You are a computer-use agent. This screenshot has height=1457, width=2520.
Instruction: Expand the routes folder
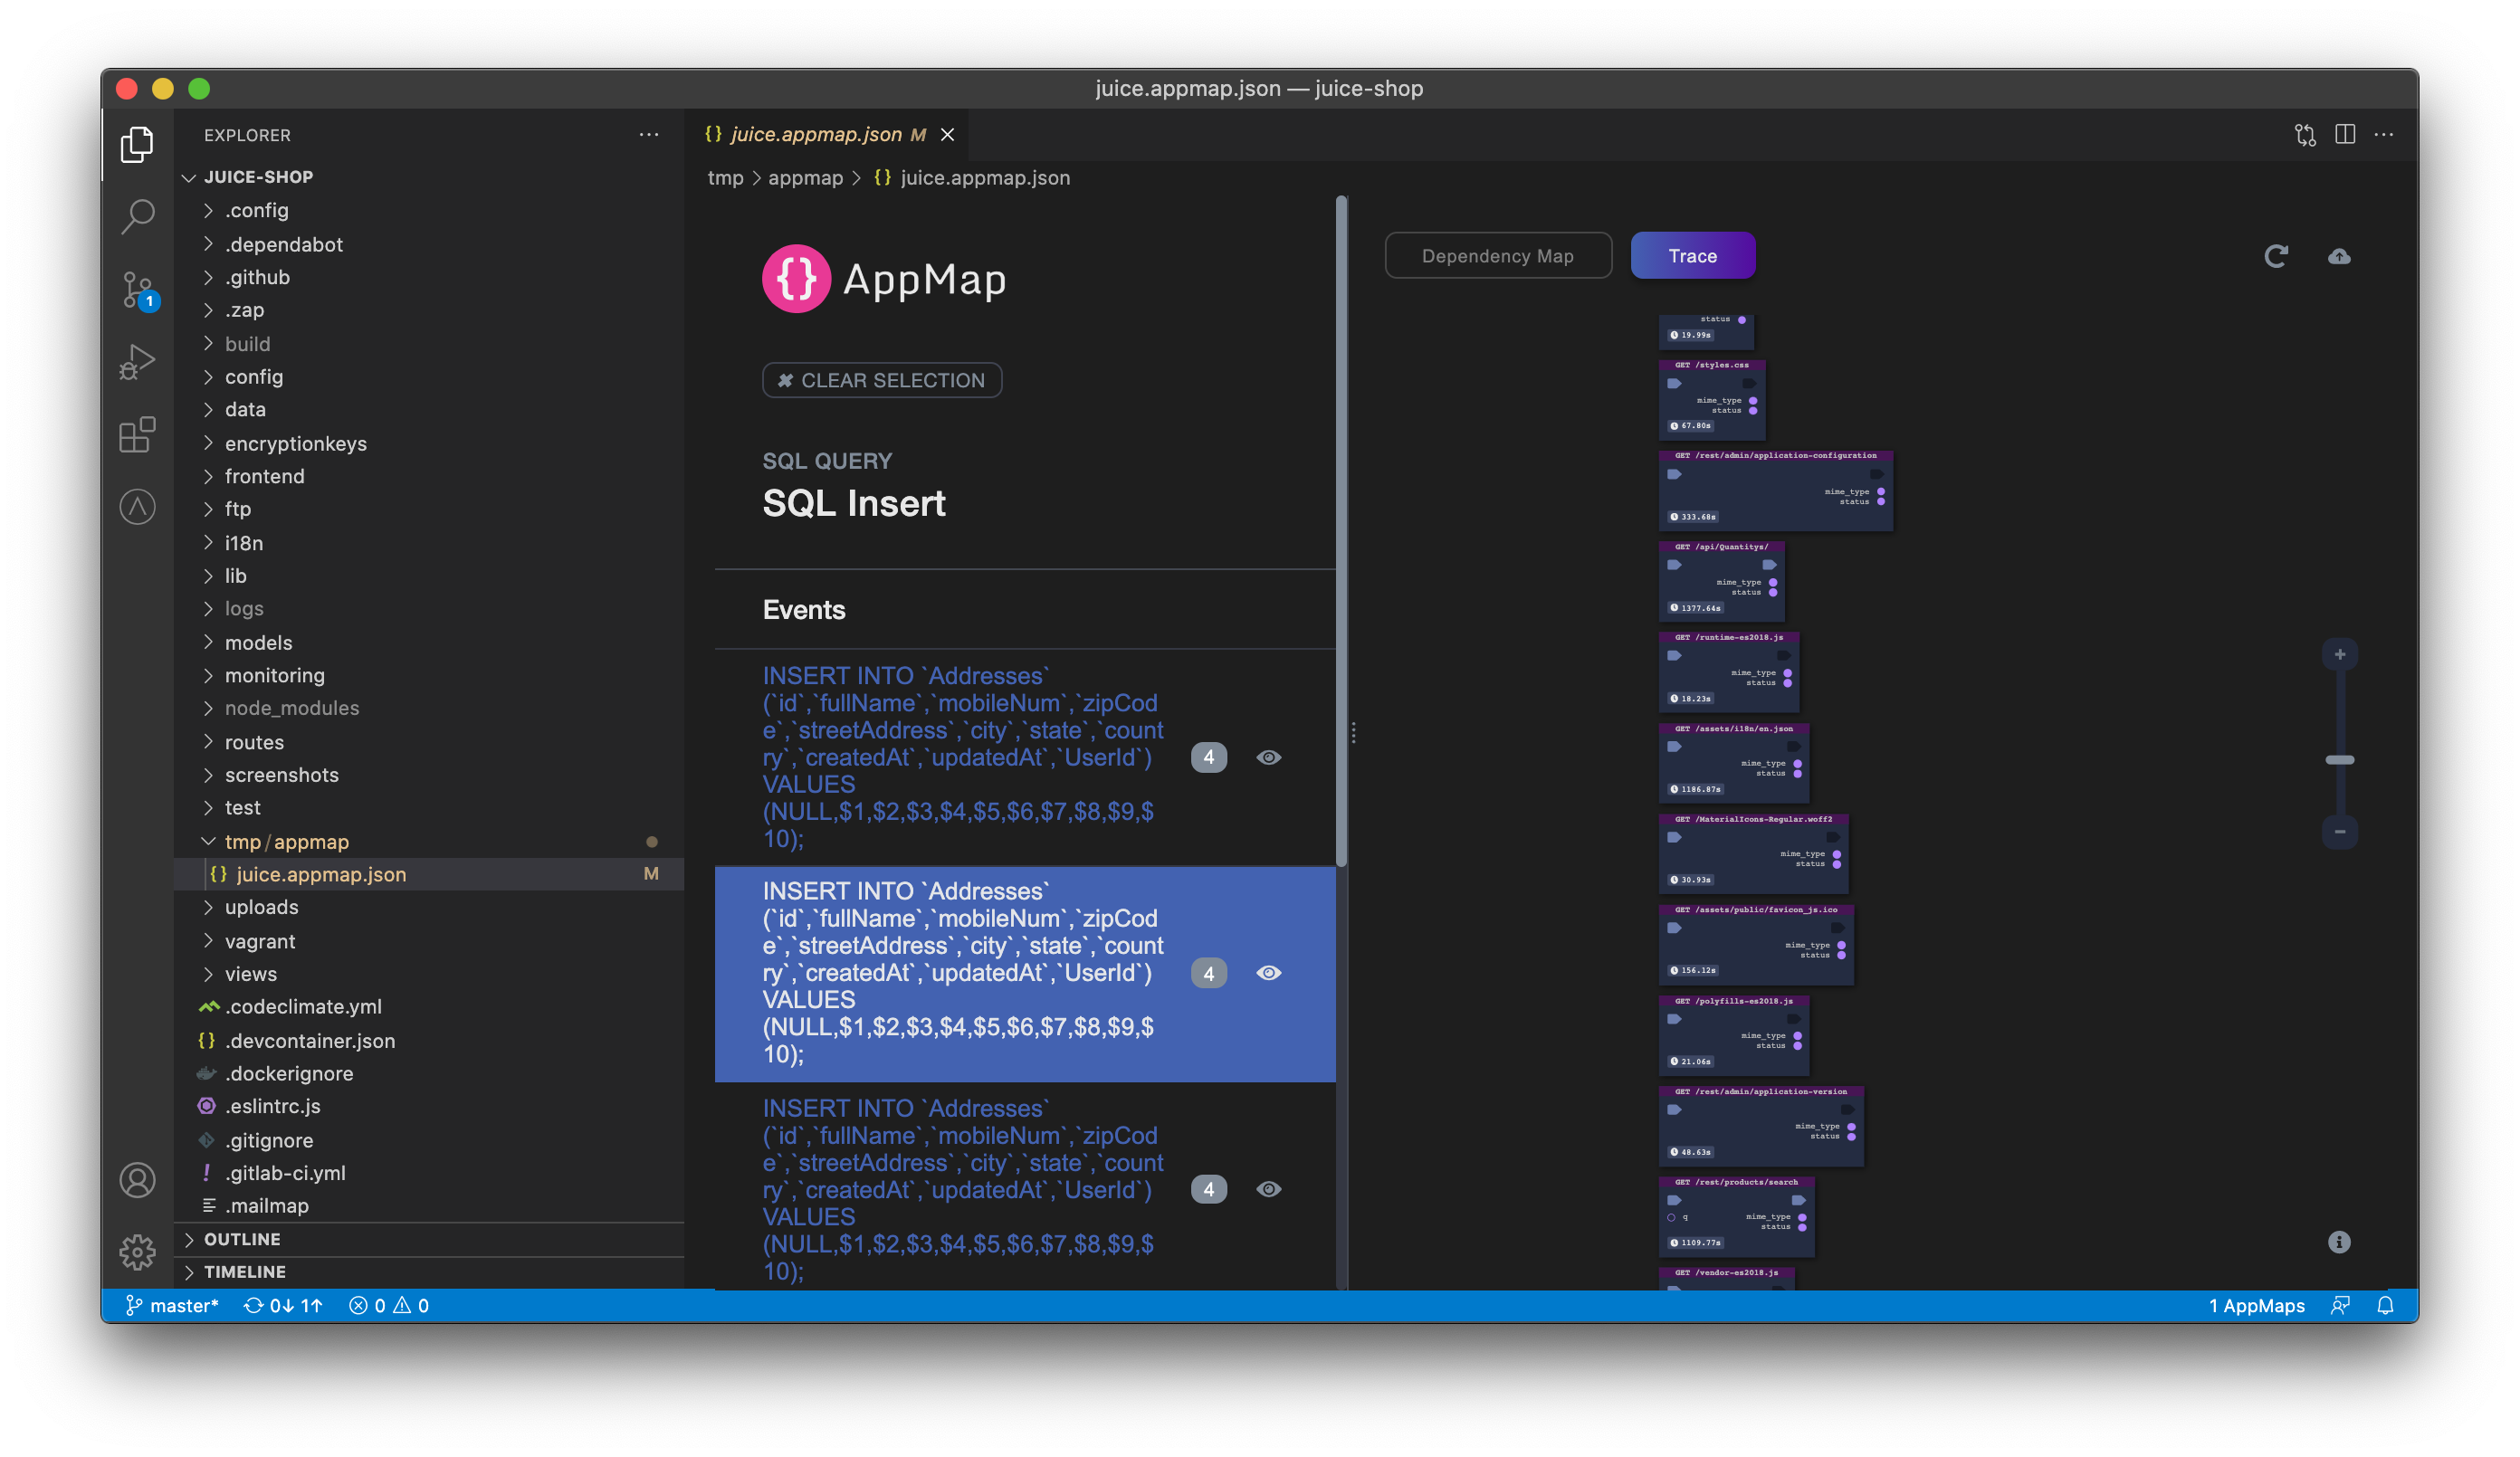point(430,742)
